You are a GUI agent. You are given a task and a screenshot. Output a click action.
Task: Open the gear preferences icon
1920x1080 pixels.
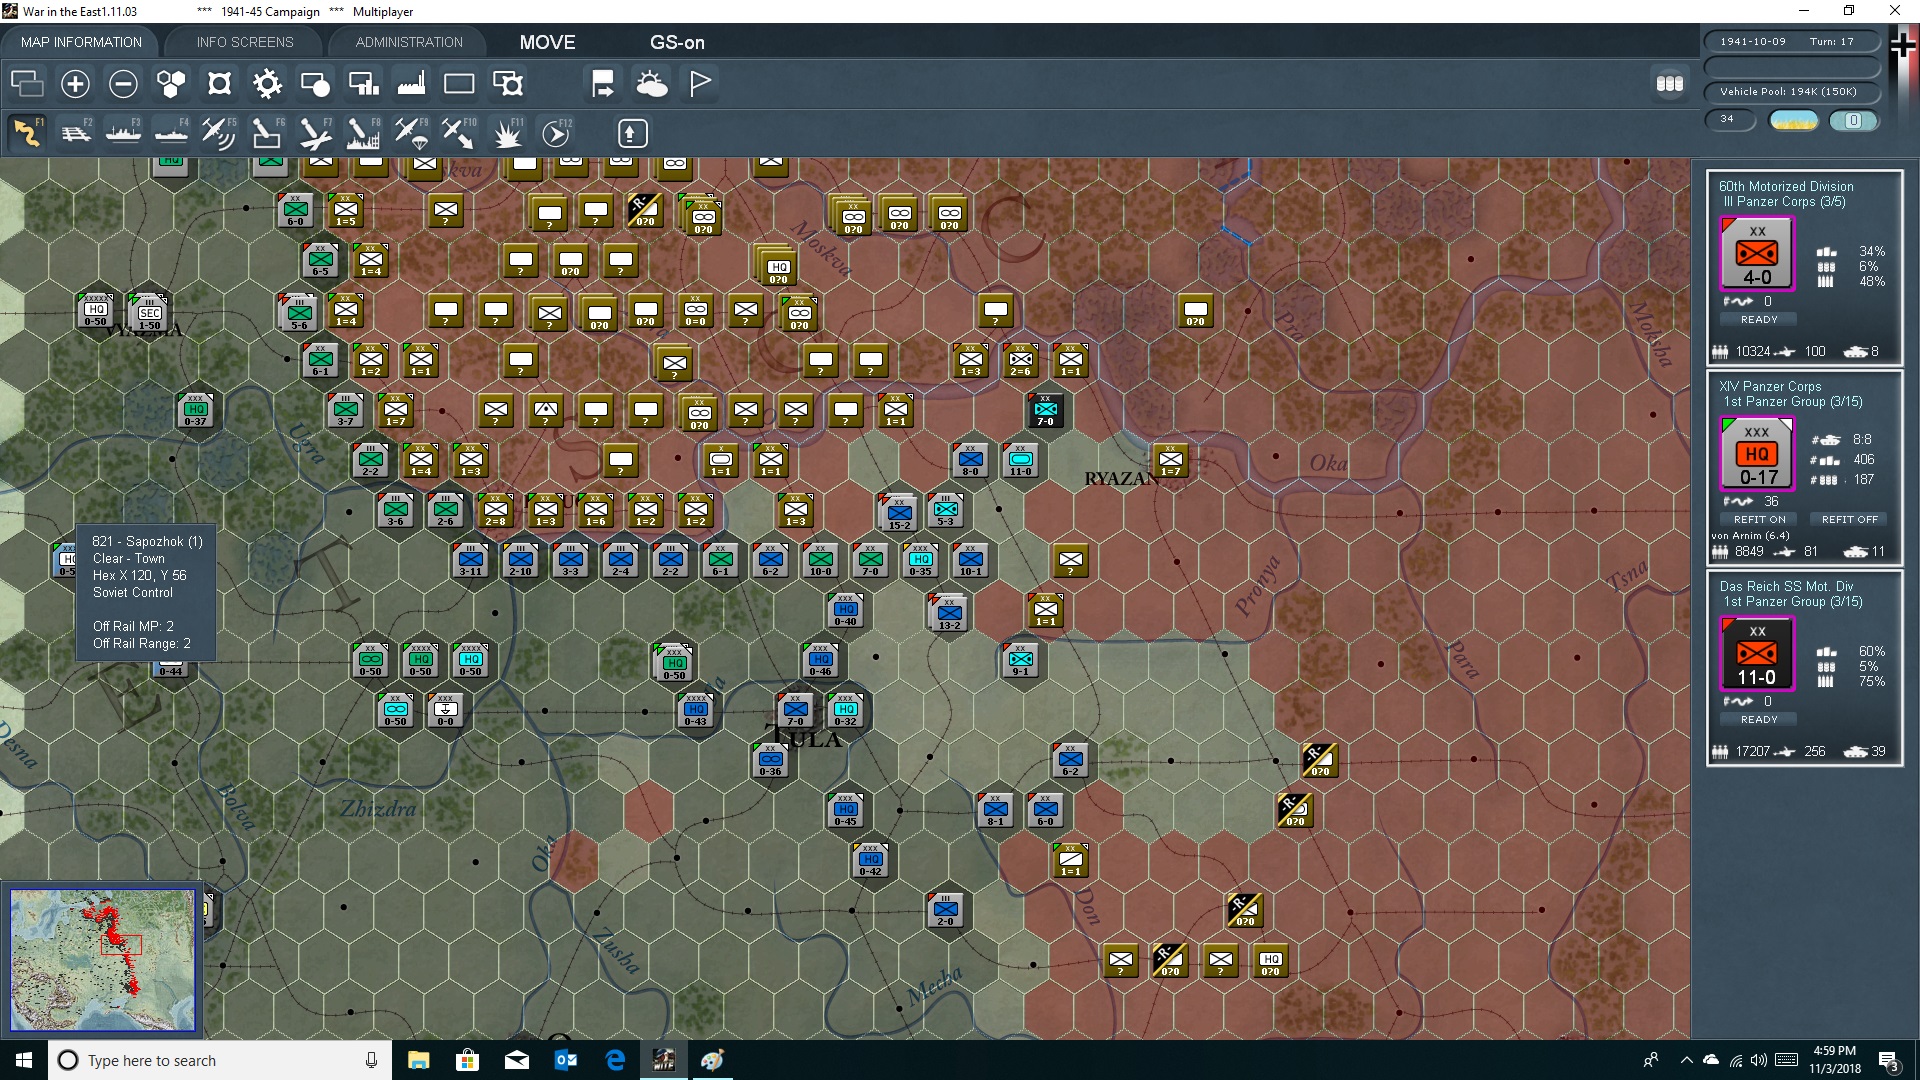(x=267, y=84)
